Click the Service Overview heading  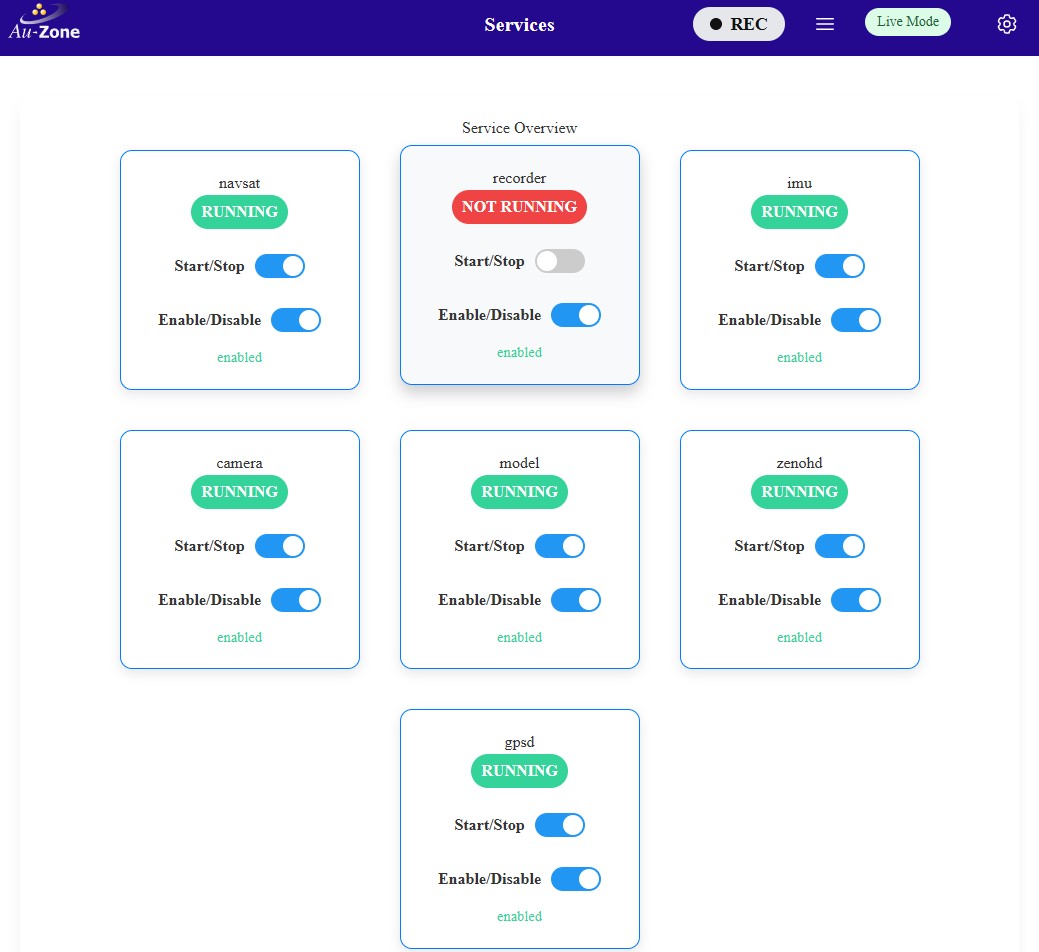pos(520,128)
